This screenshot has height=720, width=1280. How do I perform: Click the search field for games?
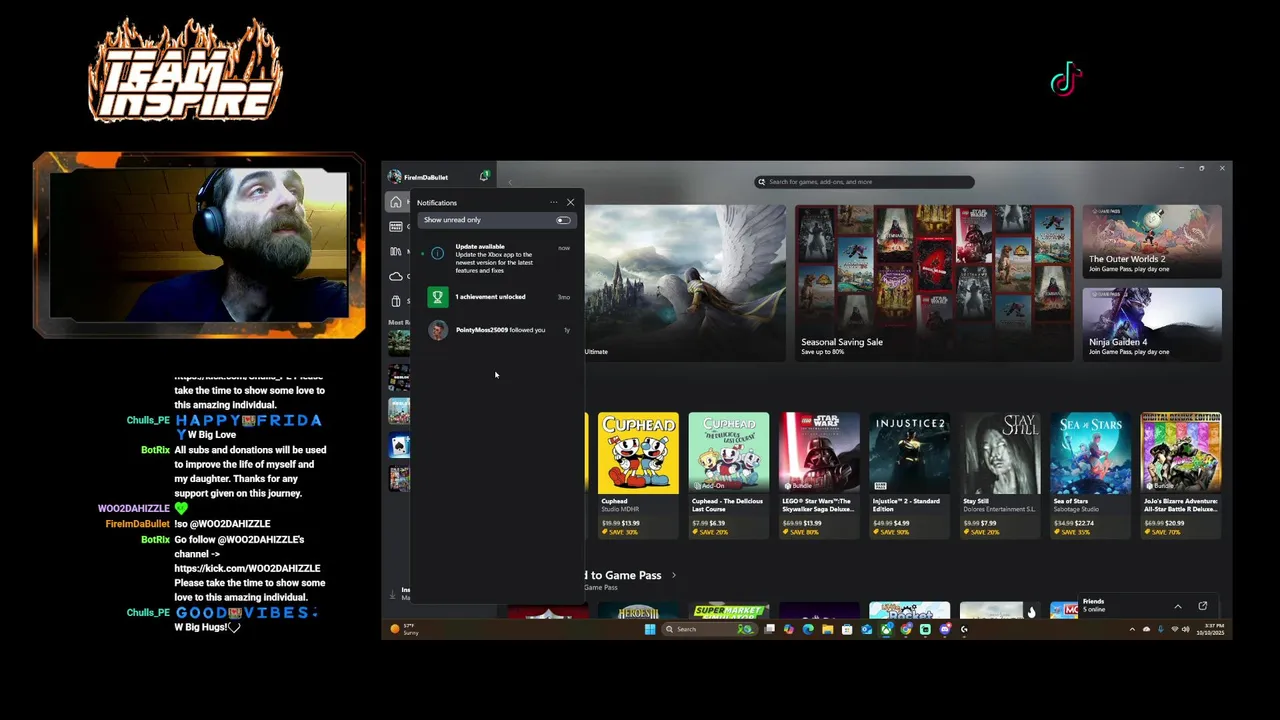pyautogui.click(x=865, y=182)
